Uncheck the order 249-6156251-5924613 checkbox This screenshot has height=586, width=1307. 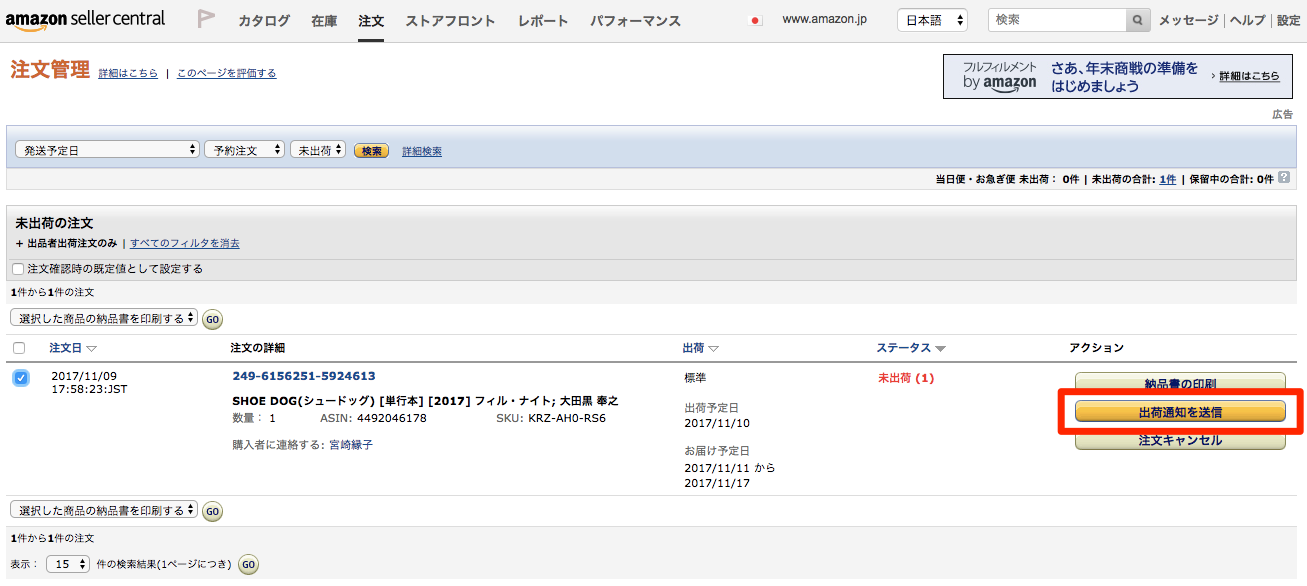click(21, 378)
